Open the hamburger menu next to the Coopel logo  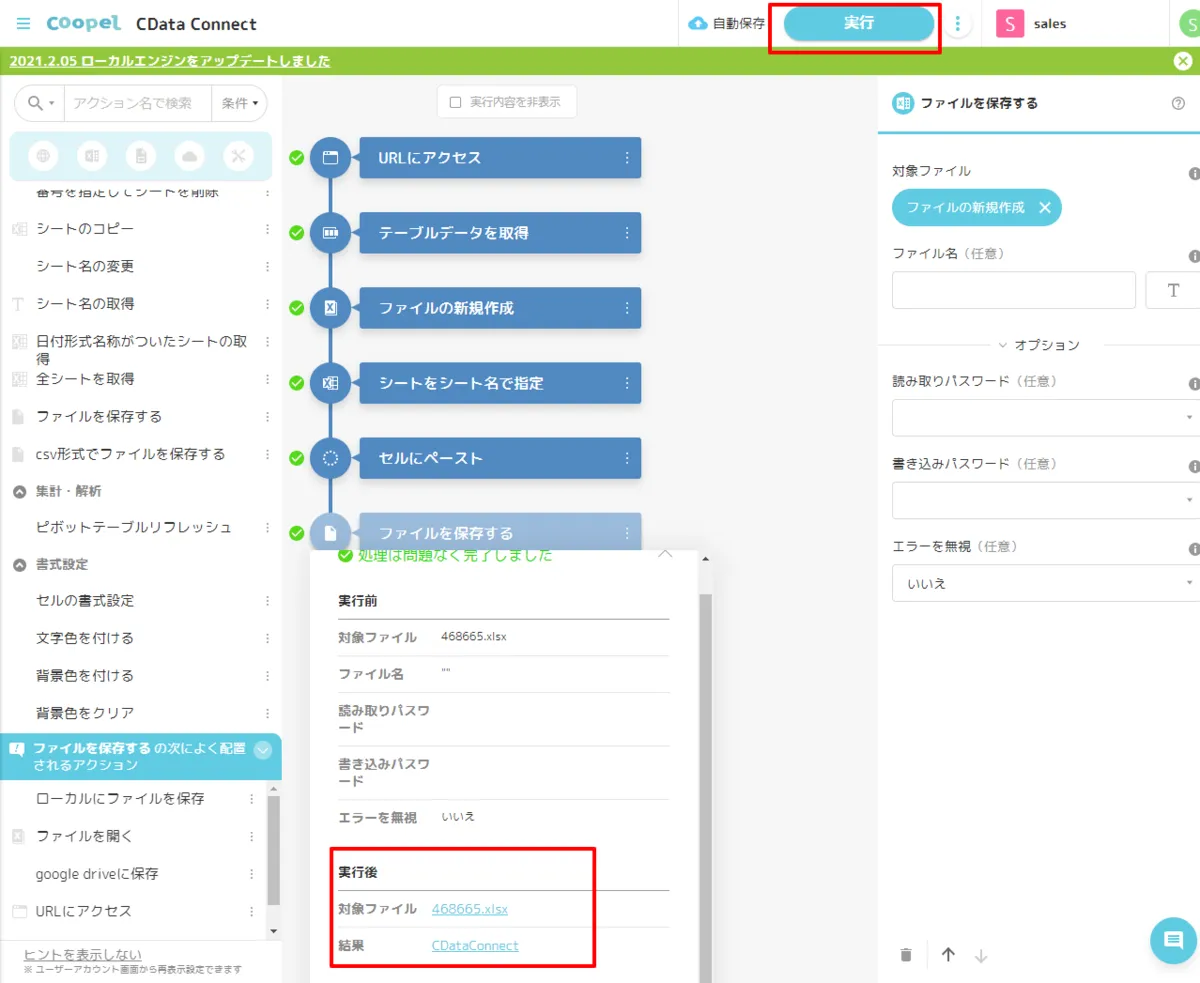(x=23, y=23)
